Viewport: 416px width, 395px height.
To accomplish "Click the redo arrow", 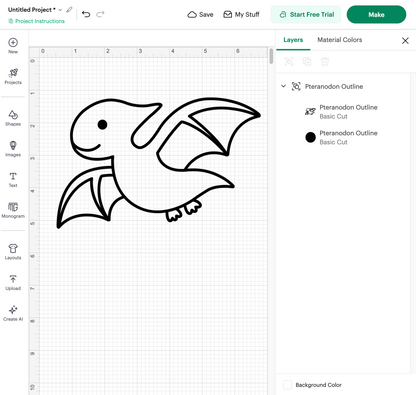I will click(100, 14).
